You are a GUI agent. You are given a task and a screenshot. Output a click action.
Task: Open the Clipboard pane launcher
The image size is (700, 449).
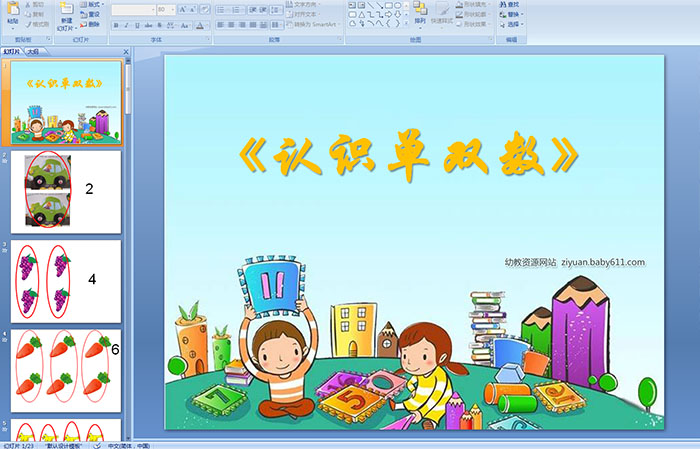point(48,40)
